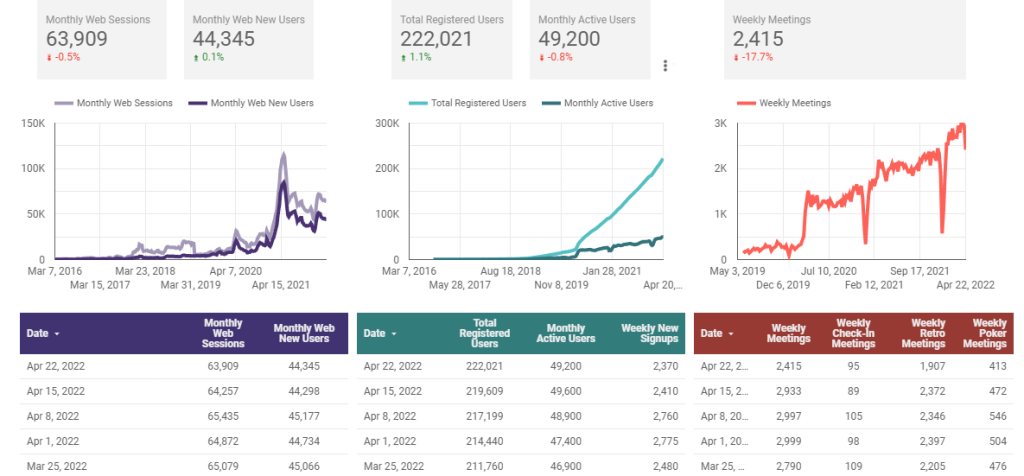Sort by Weekly Meetings column header in red table
Image resolution: width=1024 pixels, height=476 pixels.
coord(788,333)
